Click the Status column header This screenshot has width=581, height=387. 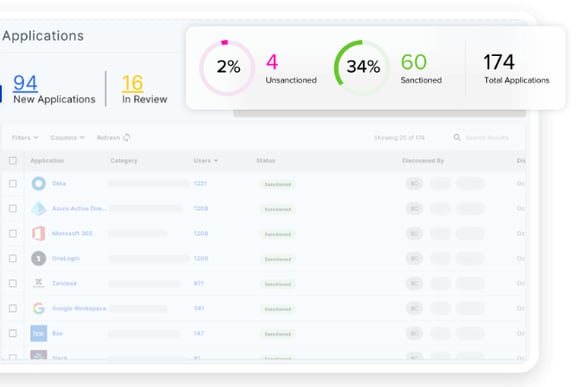(266, 161)
